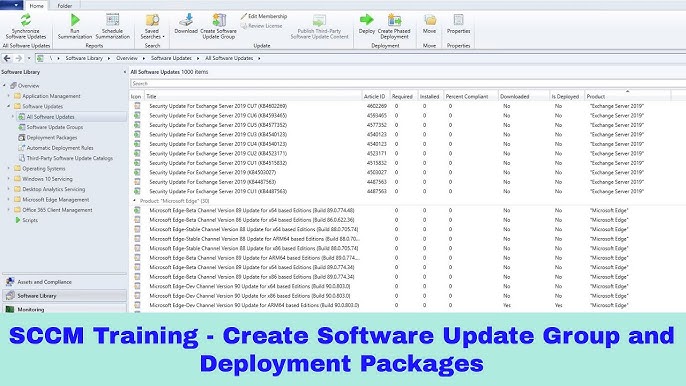
Task: Expand Windows 10 Servicing node
Action: (x=8, y=179)
